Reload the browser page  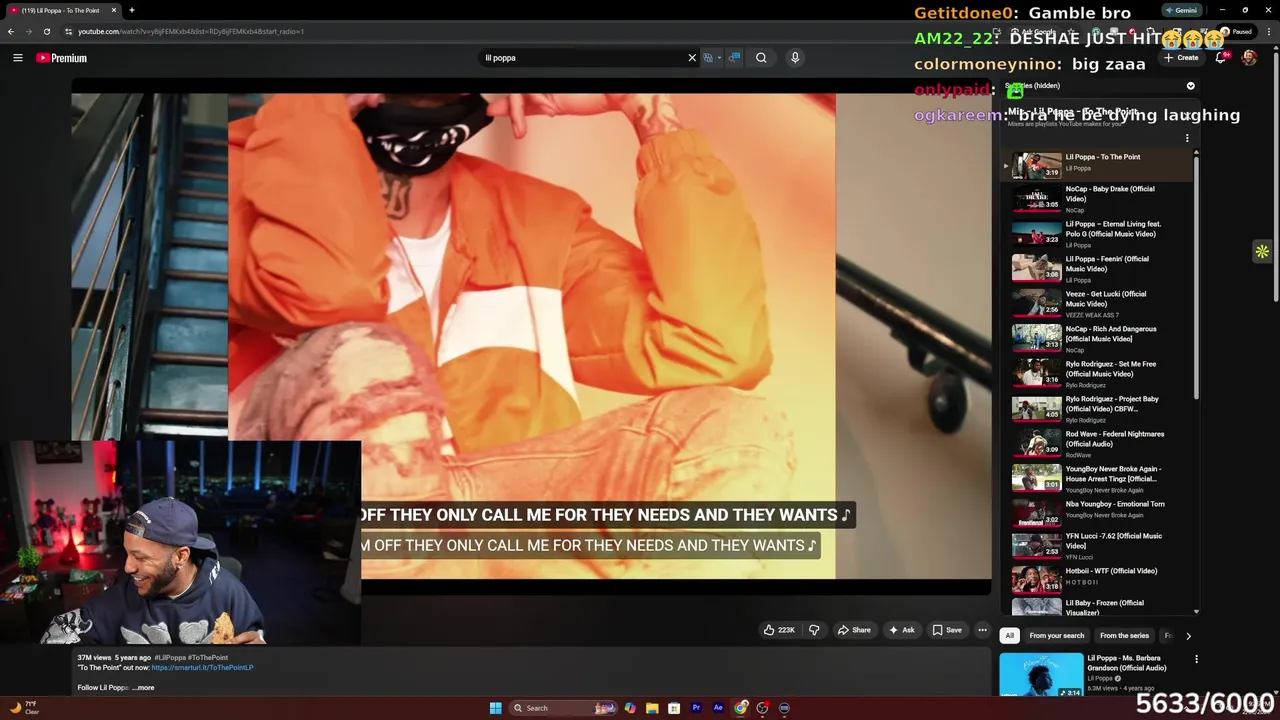tap(46, 31)
